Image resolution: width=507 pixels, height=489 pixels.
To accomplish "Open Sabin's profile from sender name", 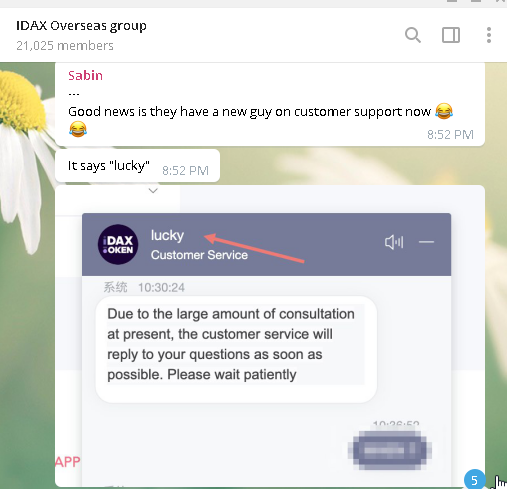I will tap(85, 76).
